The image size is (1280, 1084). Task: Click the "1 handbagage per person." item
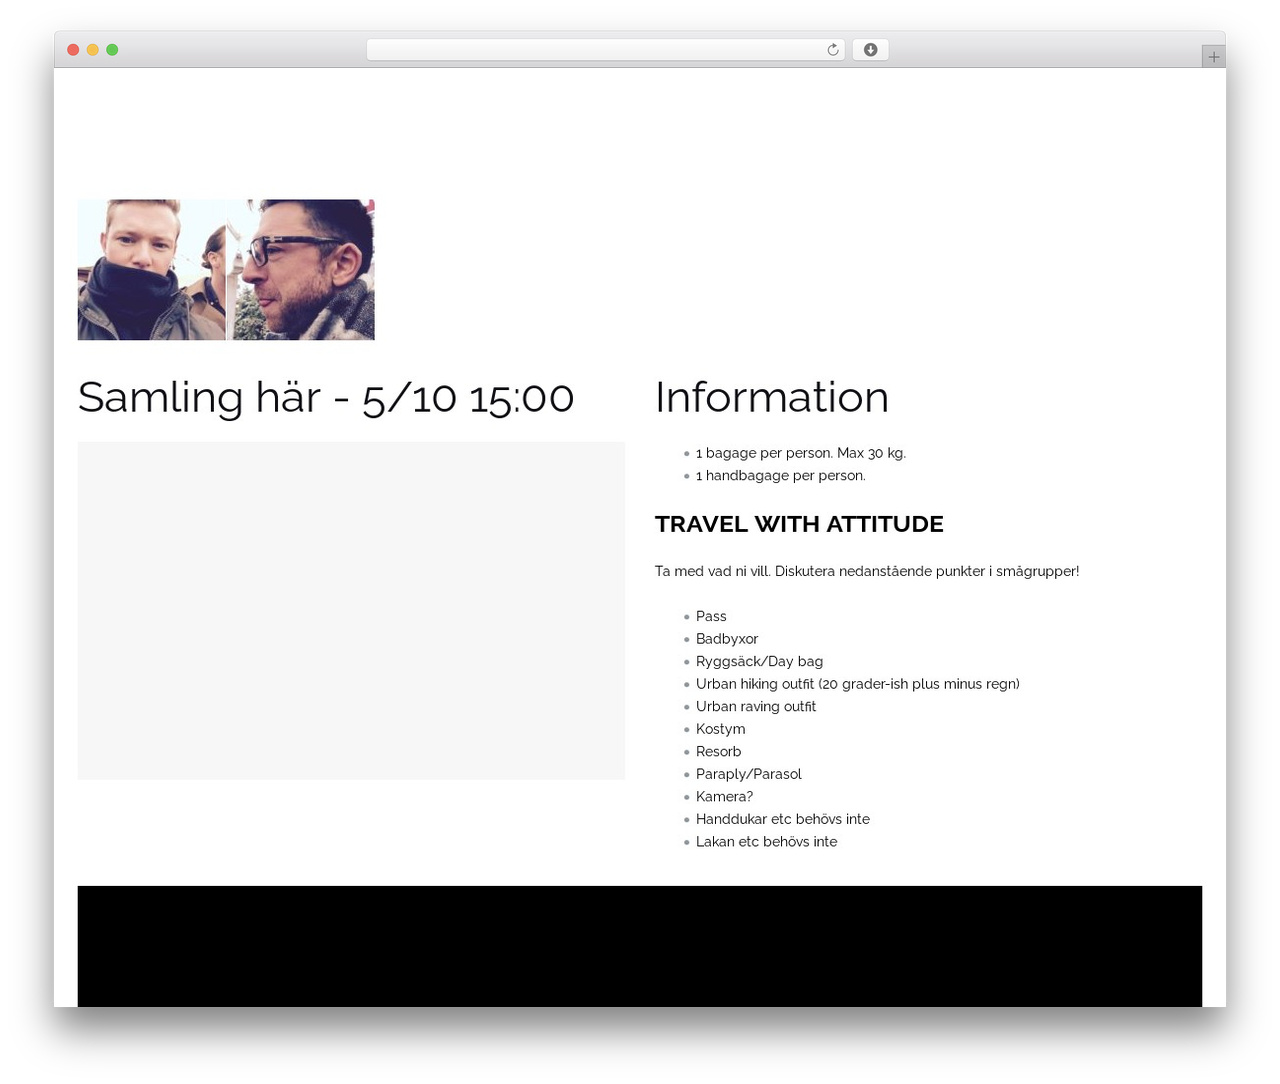(x=781, y=475)
